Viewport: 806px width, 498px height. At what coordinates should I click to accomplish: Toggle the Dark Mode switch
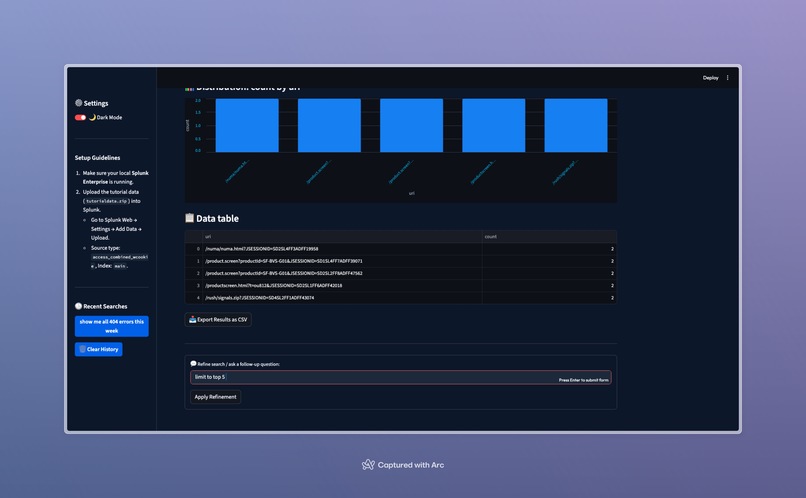pos(80,117)
